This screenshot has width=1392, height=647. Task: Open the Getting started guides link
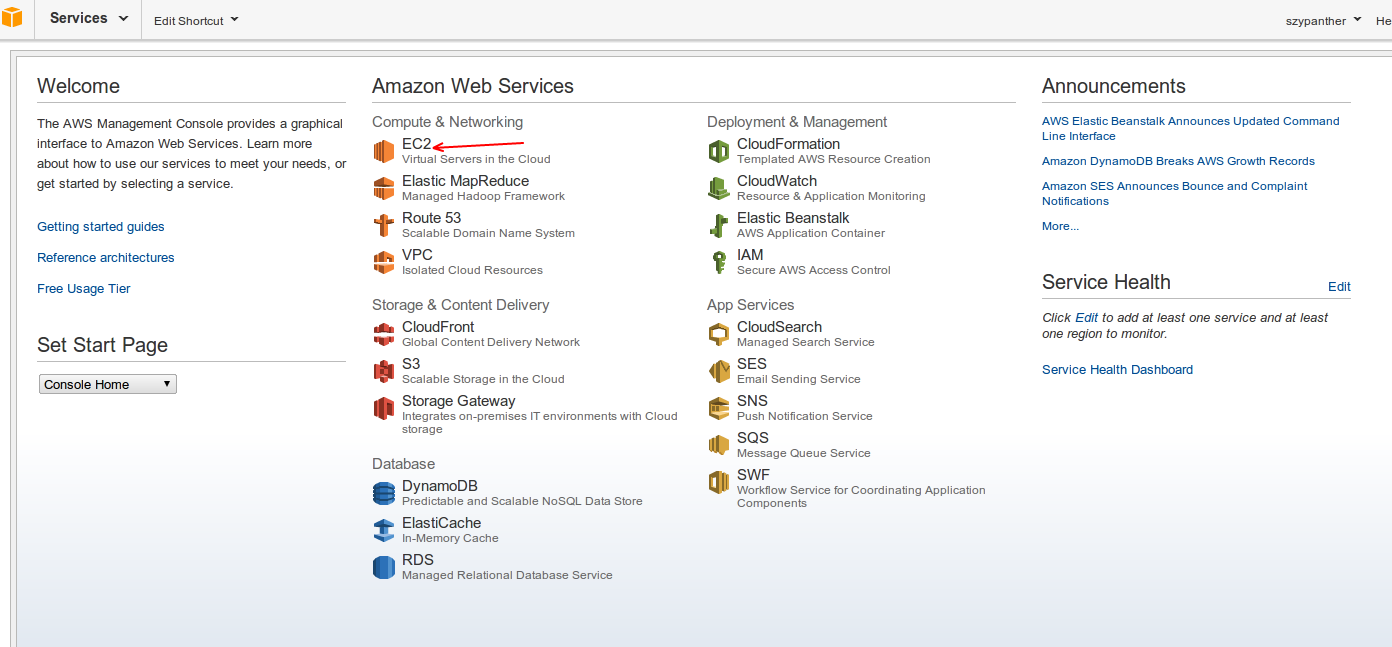click(101, 227)
